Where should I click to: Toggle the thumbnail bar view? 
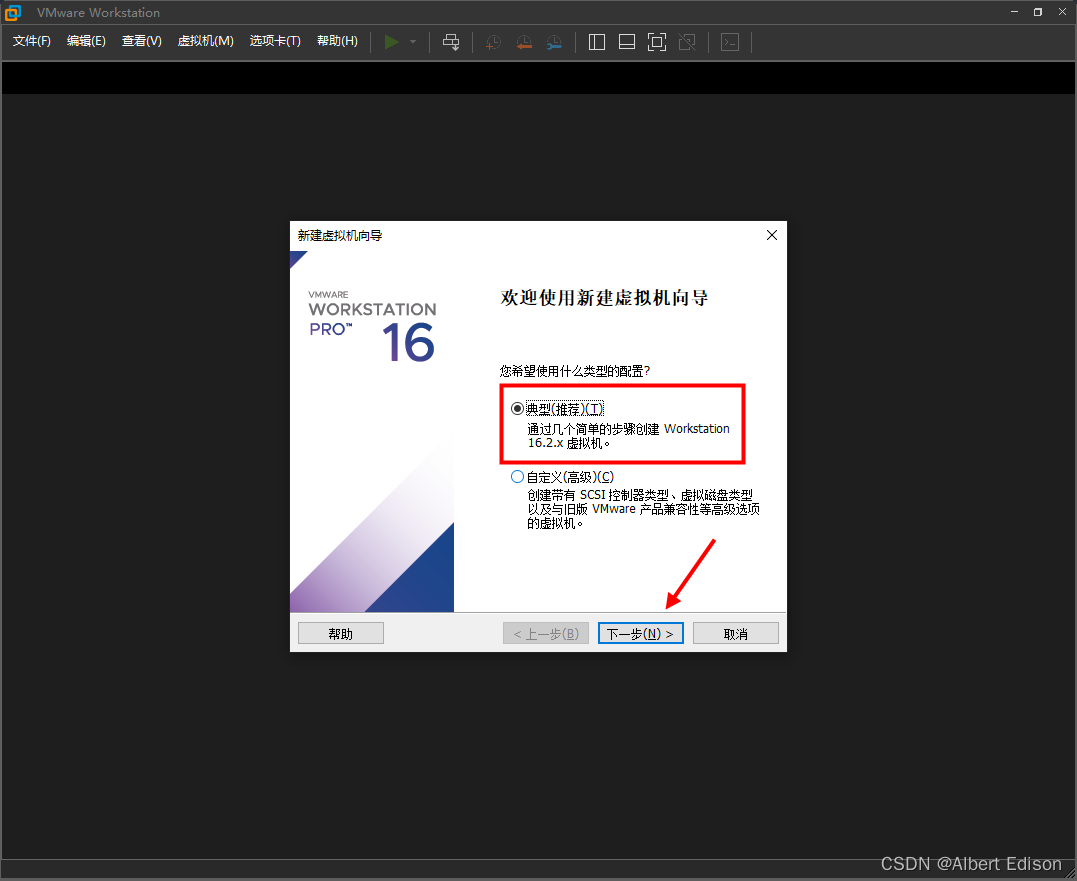[x=626, y=42]
